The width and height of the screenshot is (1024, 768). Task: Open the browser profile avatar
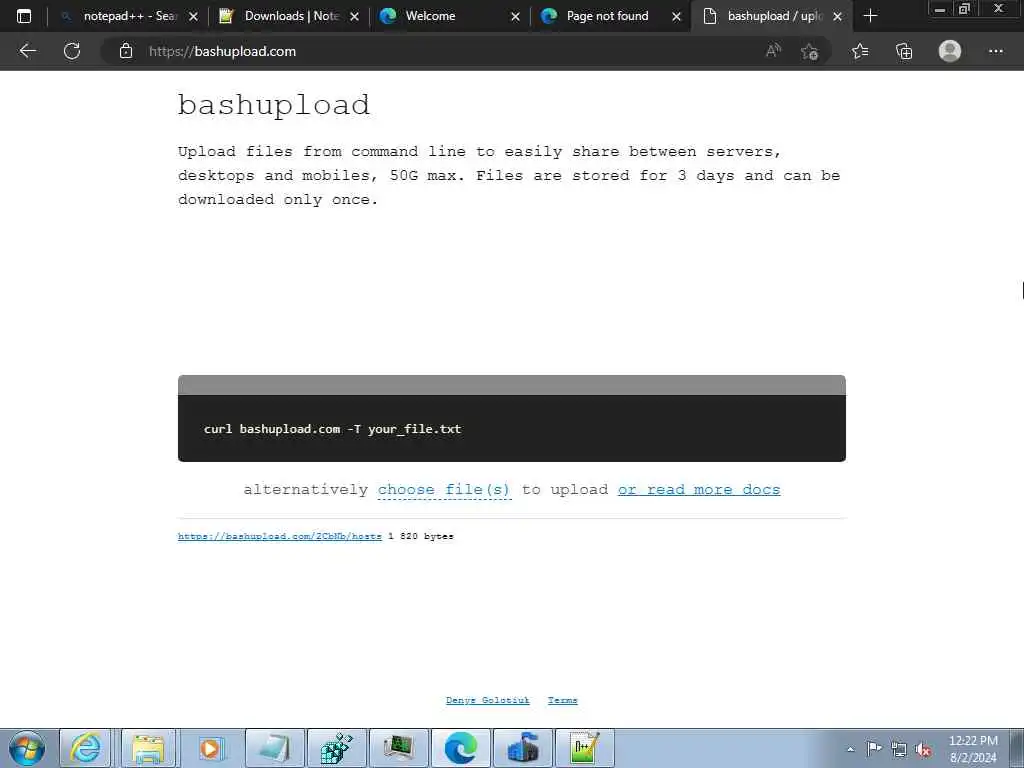[950, 51]
